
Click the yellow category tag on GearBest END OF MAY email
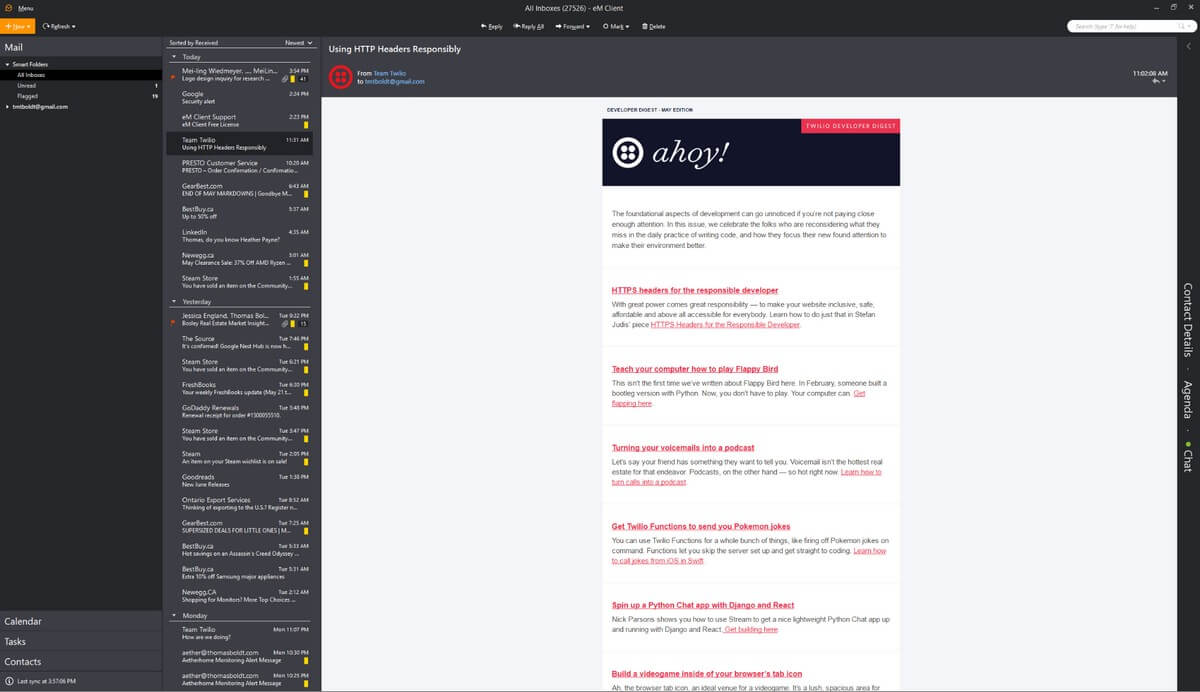[x=306, y=193]
